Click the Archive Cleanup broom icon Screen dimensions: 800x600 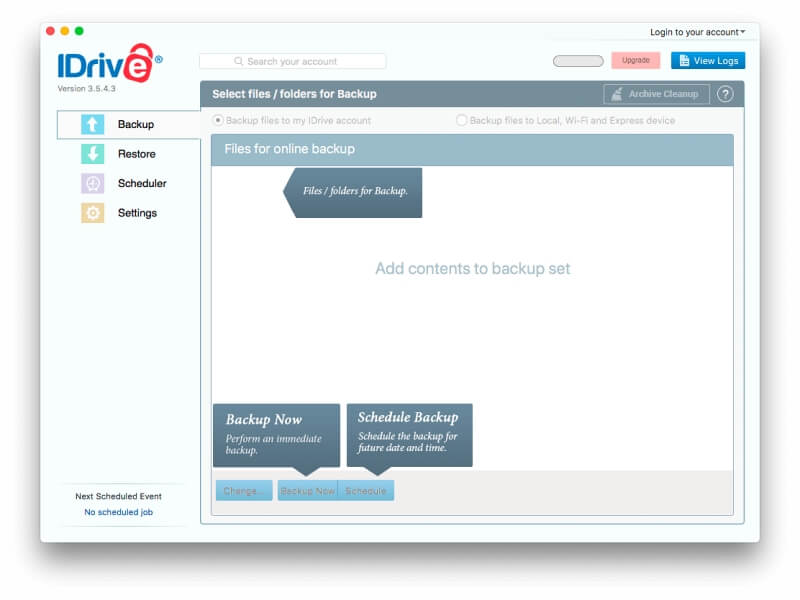[x=616, y=92]
